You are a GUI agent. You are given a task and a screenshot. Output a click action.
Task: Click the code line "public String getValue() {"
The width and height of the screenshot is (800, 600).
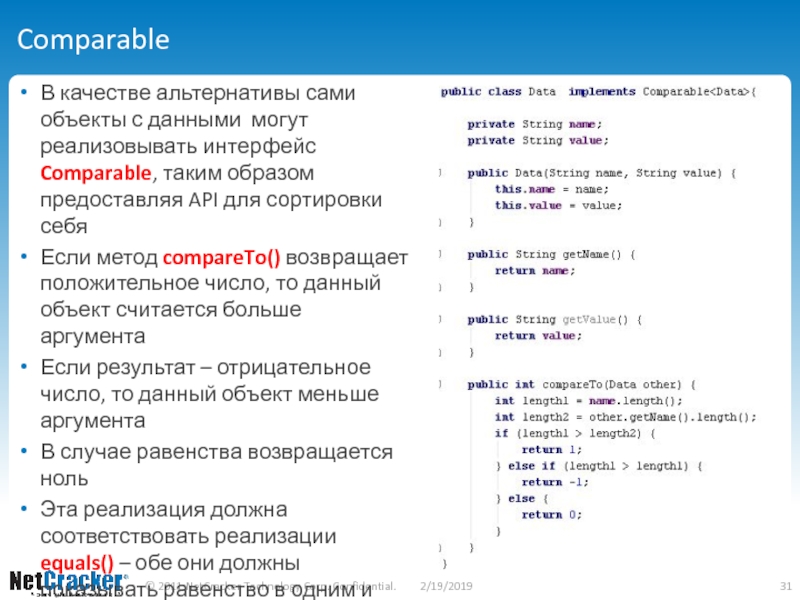(555, 319)
